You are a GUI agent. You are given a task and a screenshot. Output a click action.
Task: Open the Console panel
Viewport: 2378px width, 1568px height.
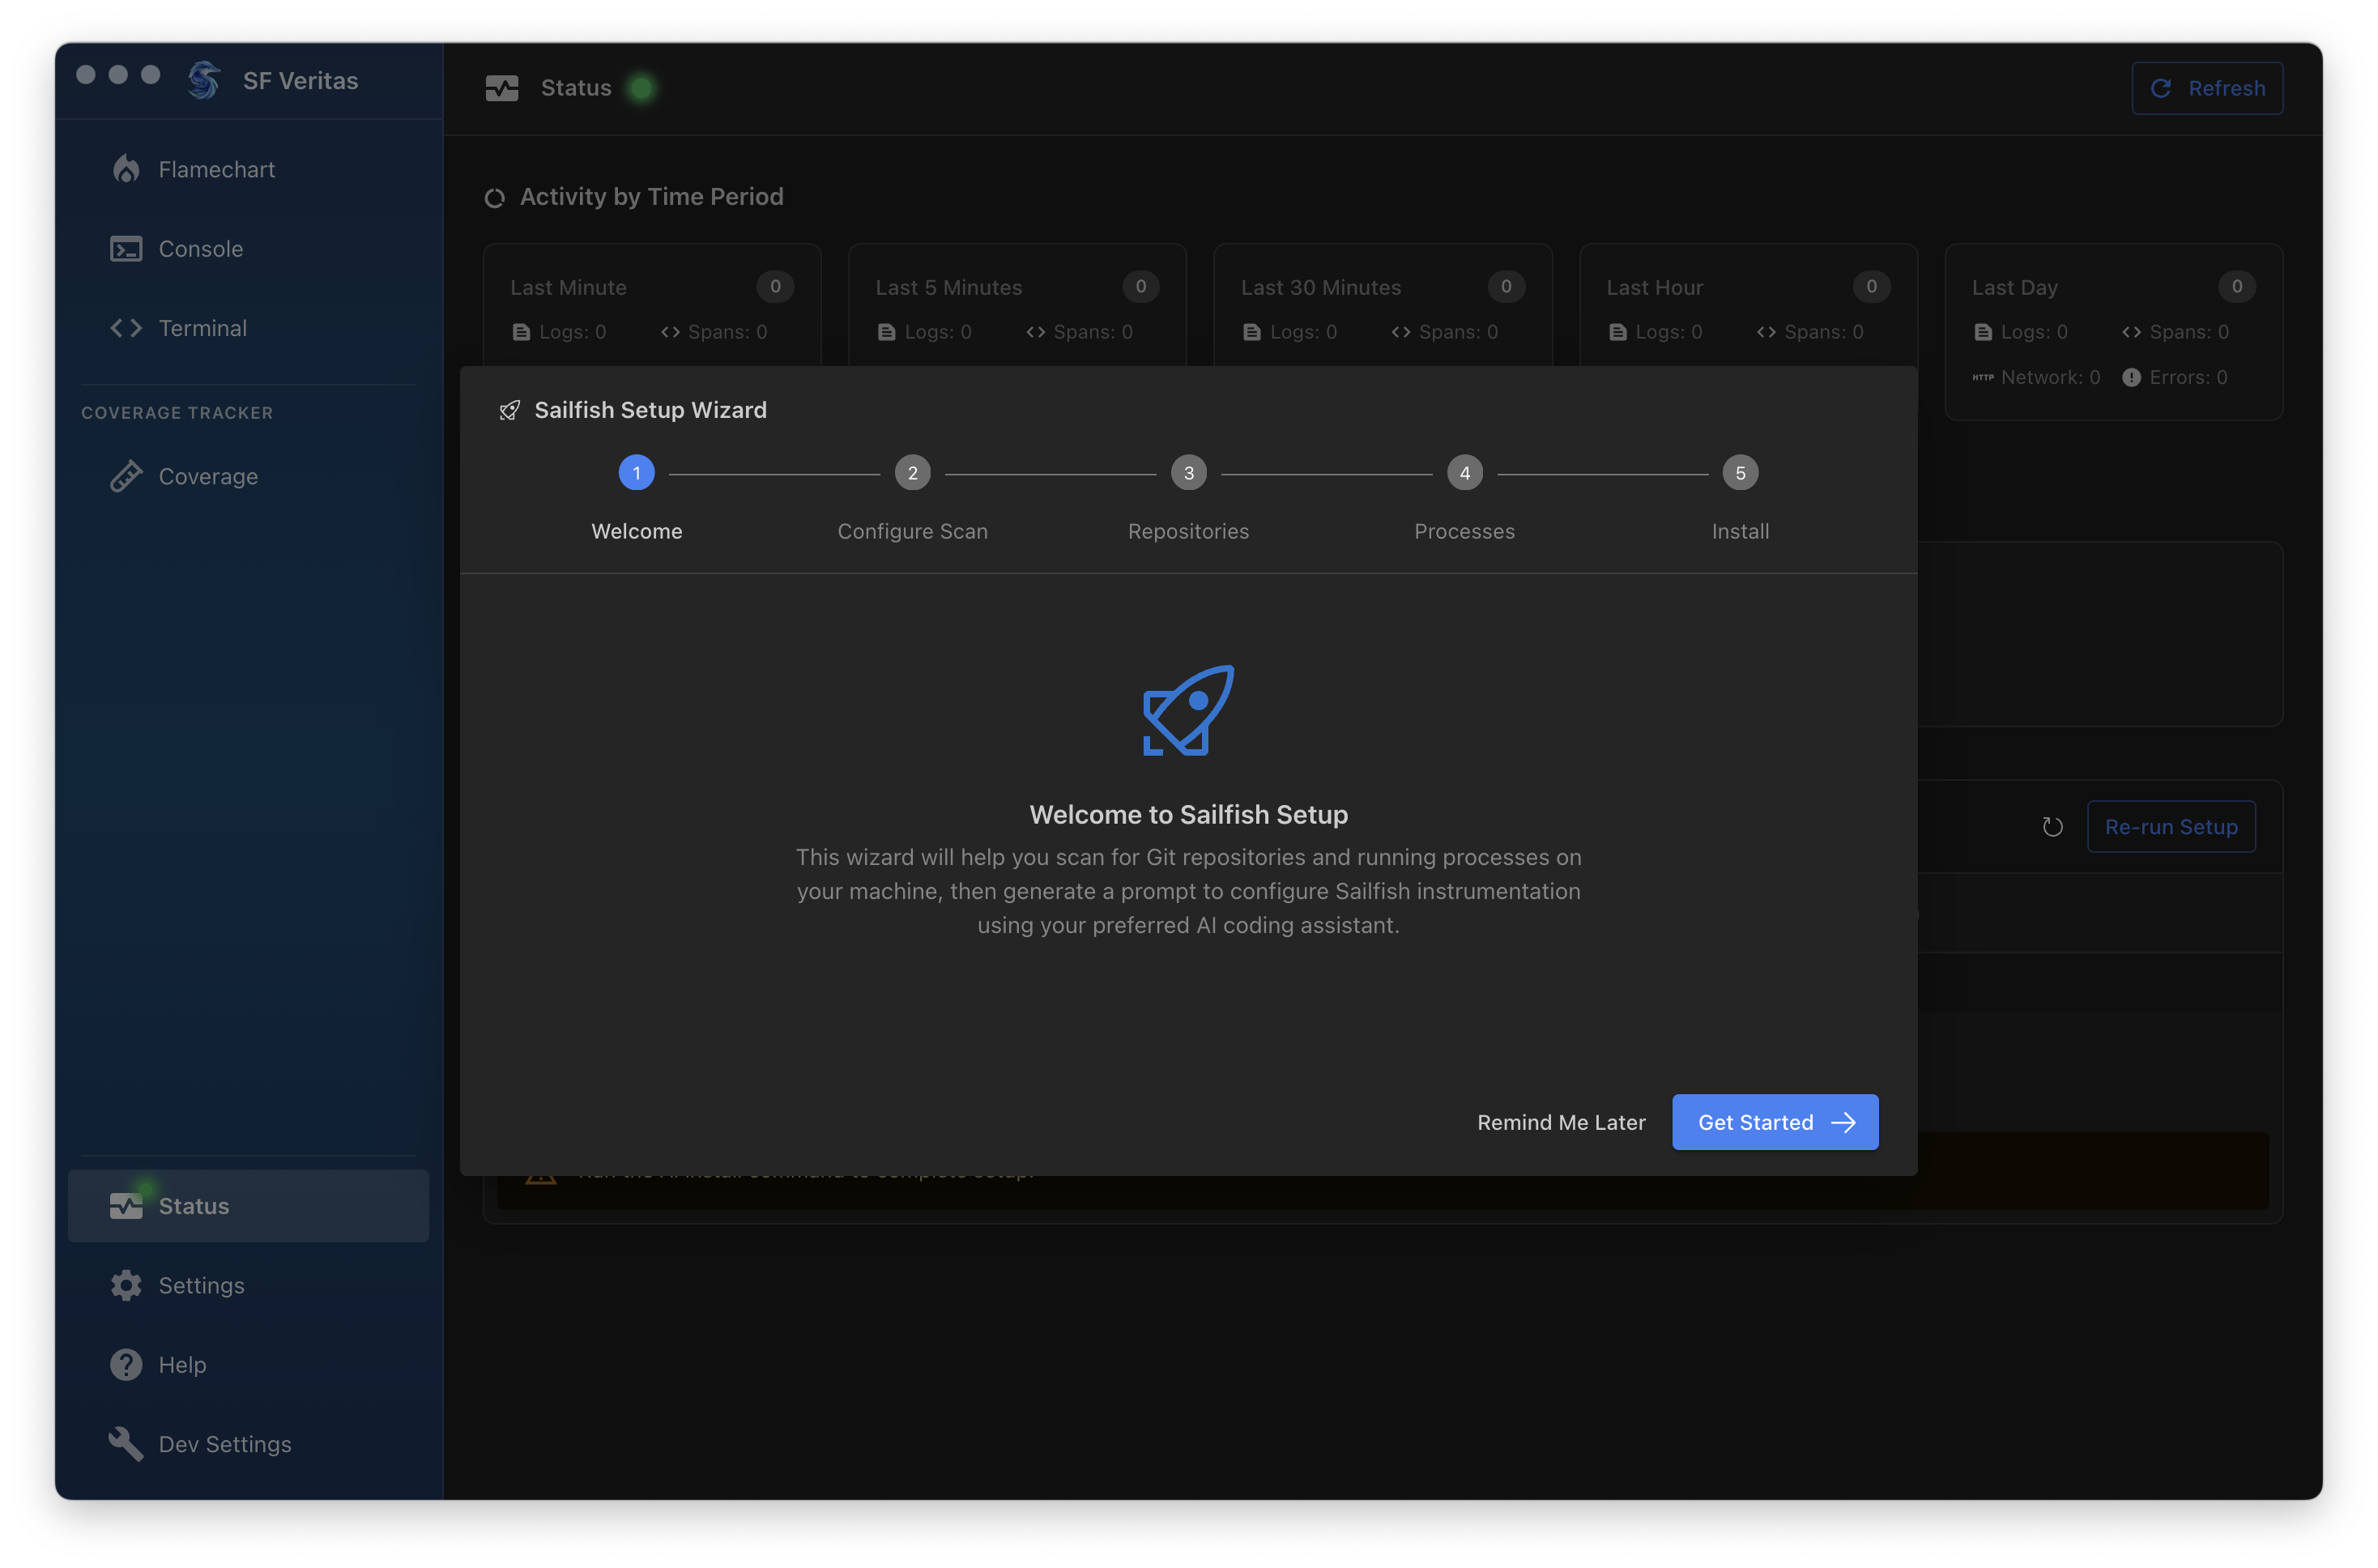[199, 248]
